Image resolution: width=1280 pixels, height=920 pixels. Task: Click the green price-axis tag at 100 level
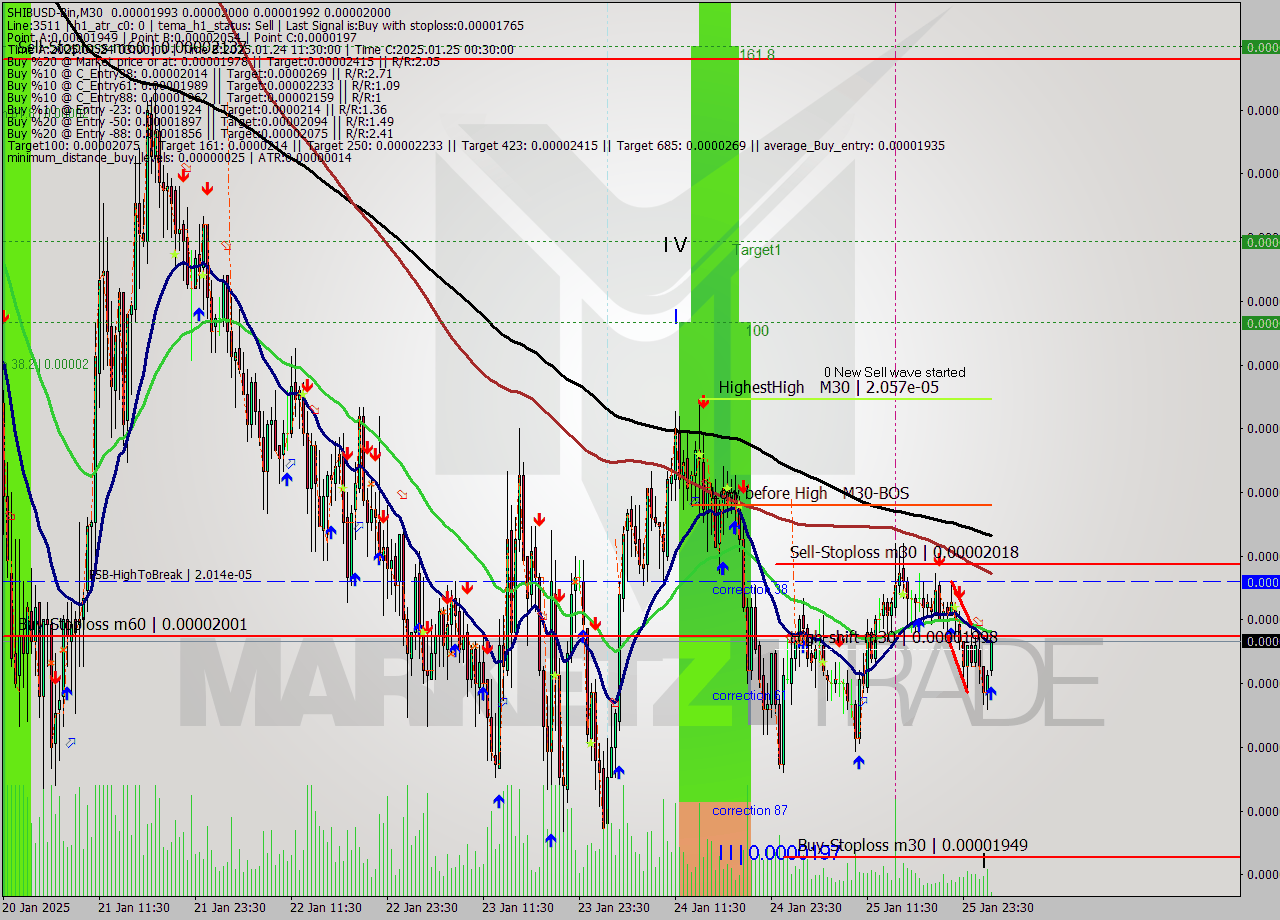1260,322
